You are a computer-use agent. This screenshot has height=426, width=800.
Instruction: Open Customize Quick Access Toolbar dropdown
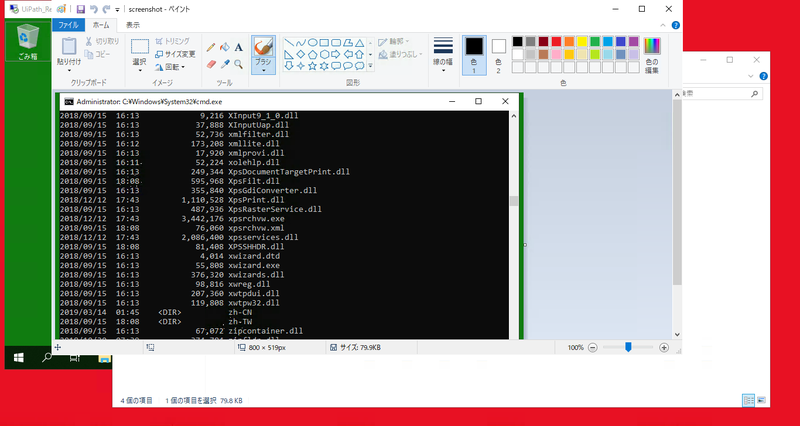click(x=117, y=10)
